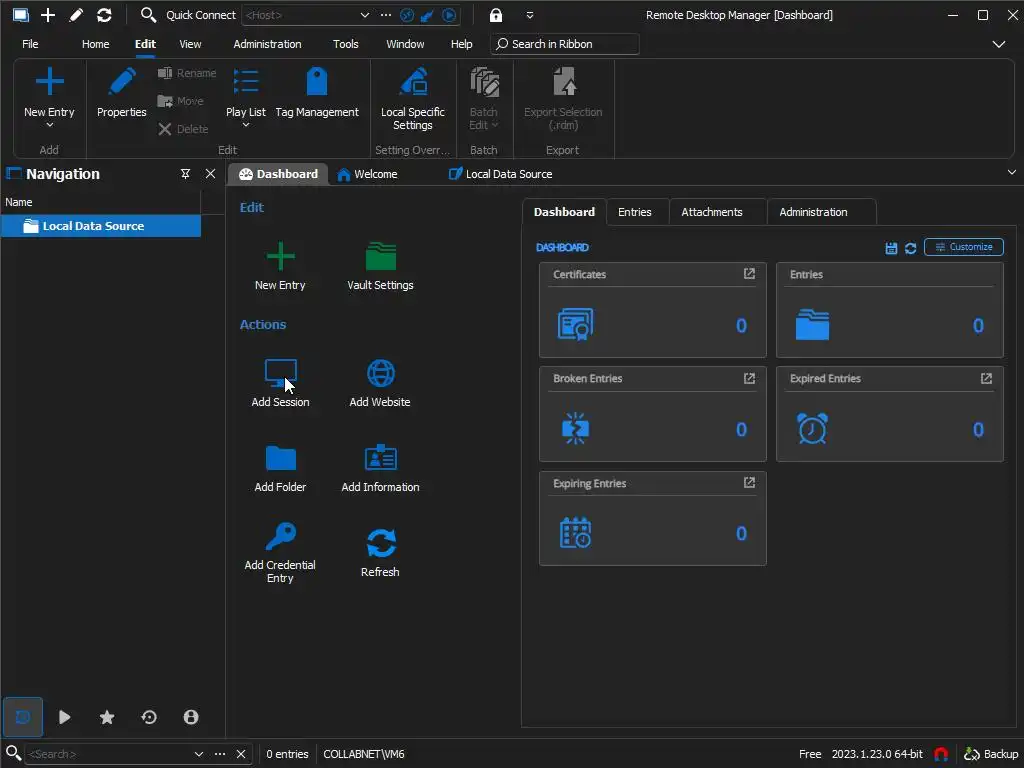Click Name column header in Navigation
The image size is (1024, 768).
101,202
